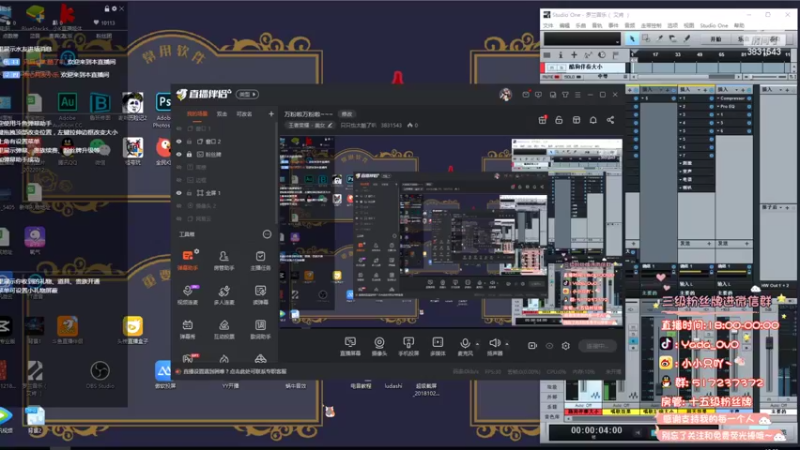Screen dimensions: 800x450
Task: Click the record video icon in bottom bar
Action: coord(532,346)
